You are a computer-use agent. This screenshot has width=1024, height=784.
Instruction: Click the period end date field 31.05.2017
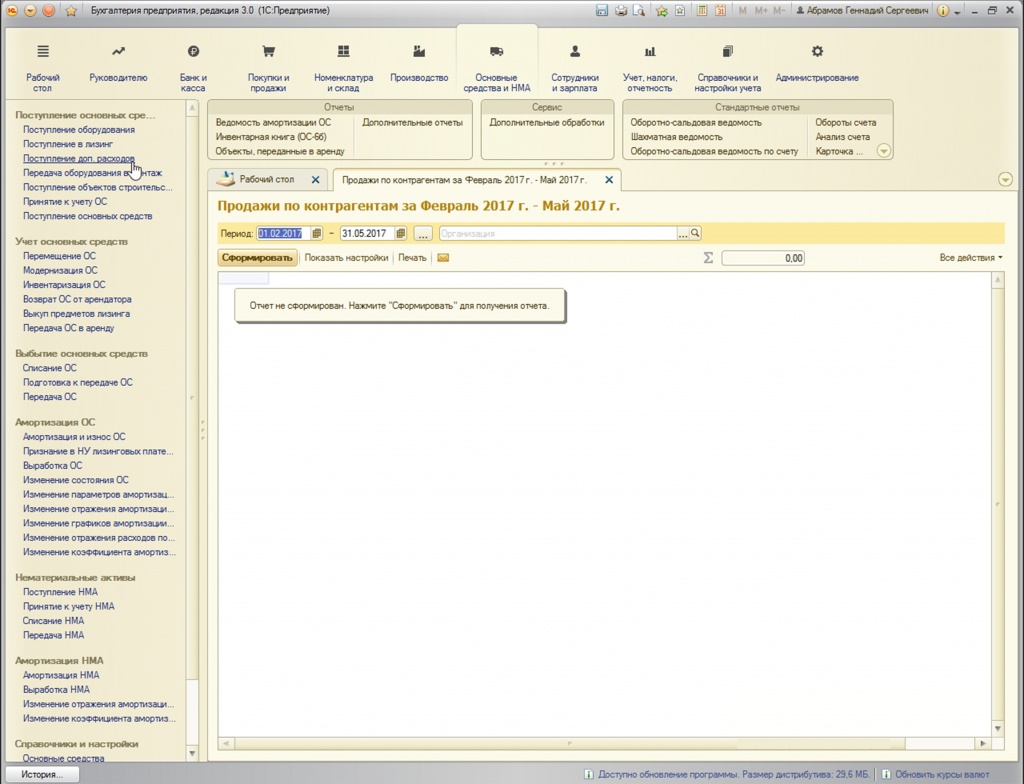(367, 233)
